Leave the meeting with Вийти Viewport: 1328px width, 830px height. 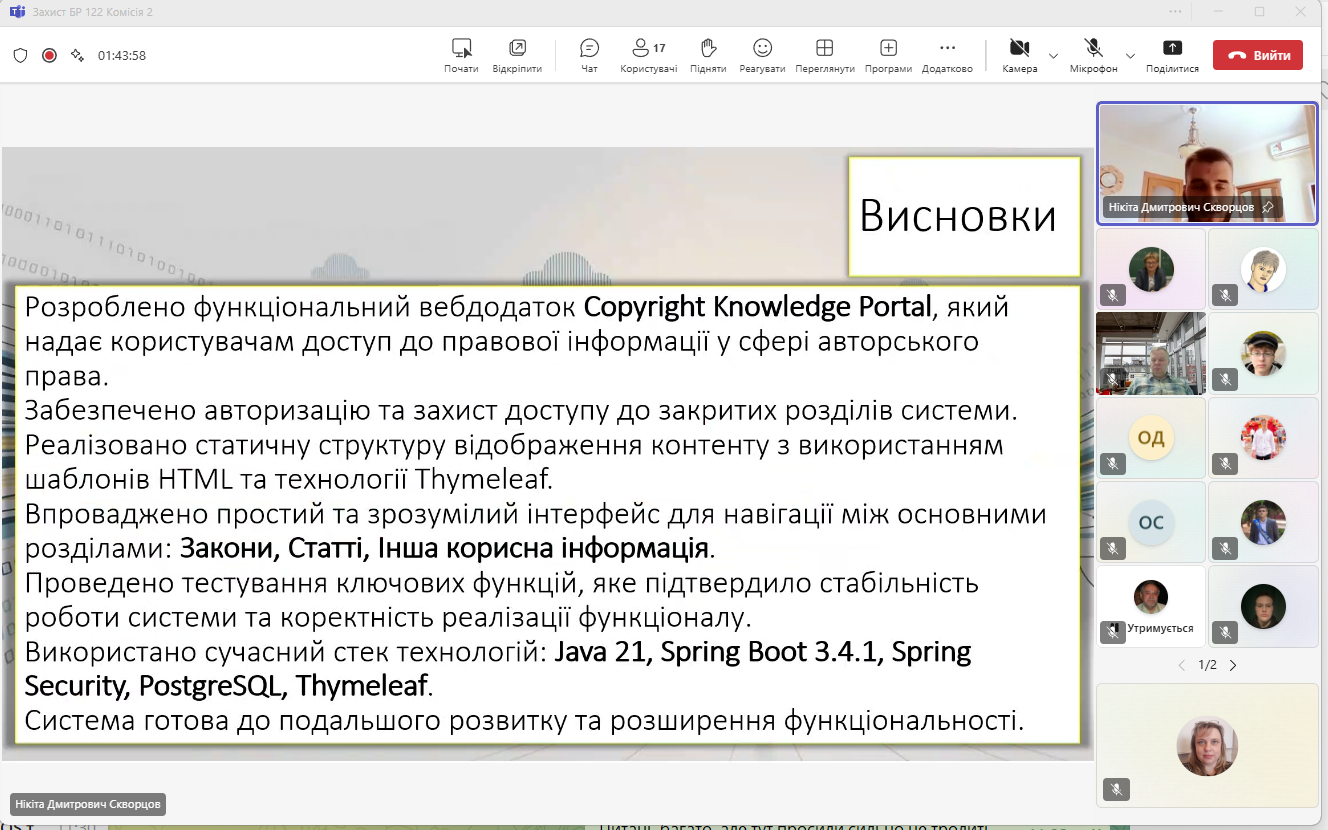click(x=1257, y=55)
